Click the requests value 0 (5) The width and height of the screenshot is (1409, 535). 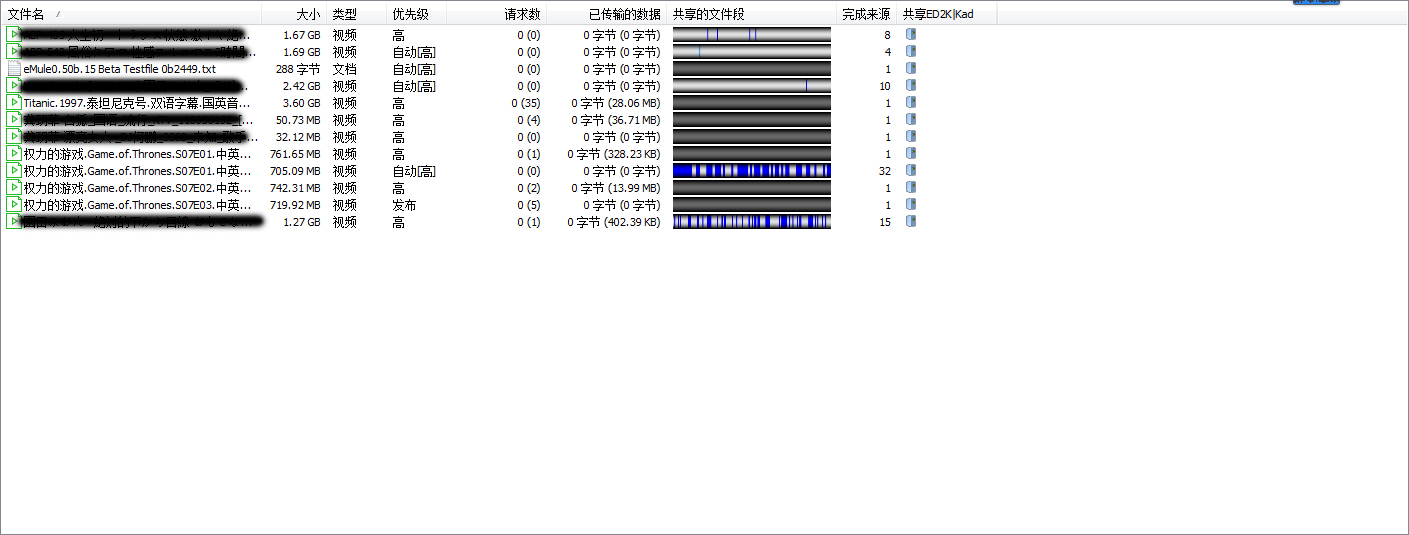pyautogui.click(x=529, y=205)
